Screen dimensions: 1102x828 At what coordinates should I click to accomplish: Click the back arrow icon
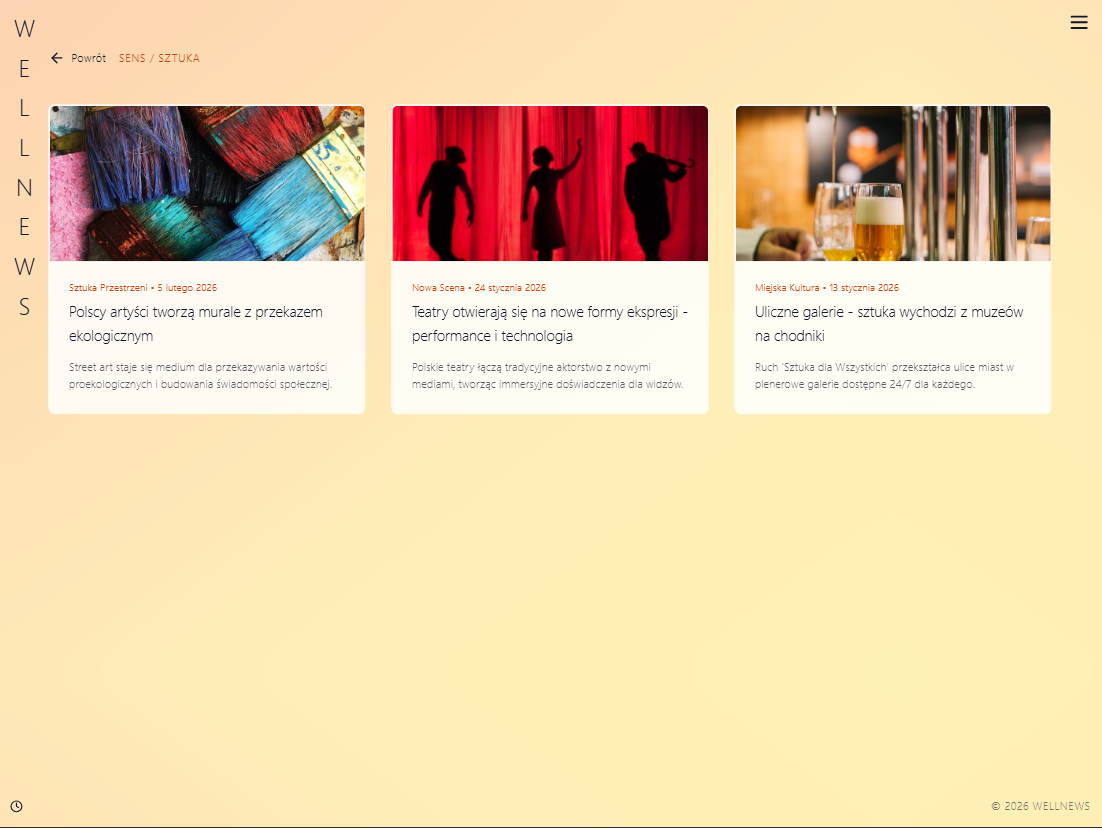[57, 58]
